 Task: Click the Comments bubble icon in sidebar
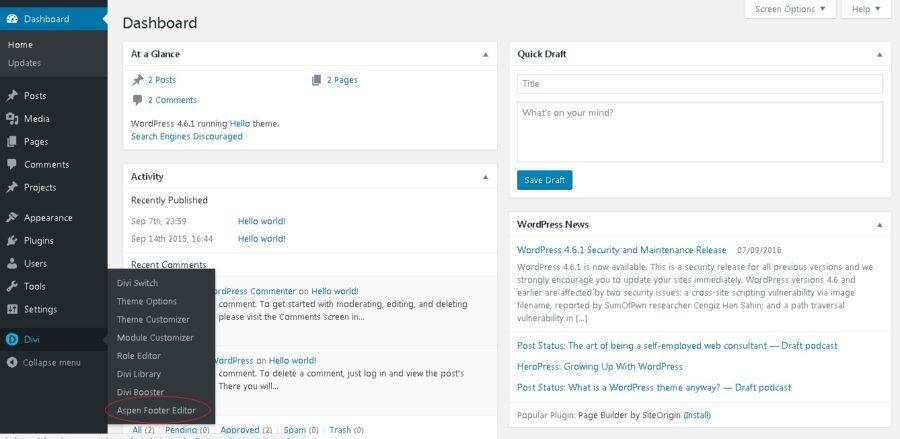12,165
